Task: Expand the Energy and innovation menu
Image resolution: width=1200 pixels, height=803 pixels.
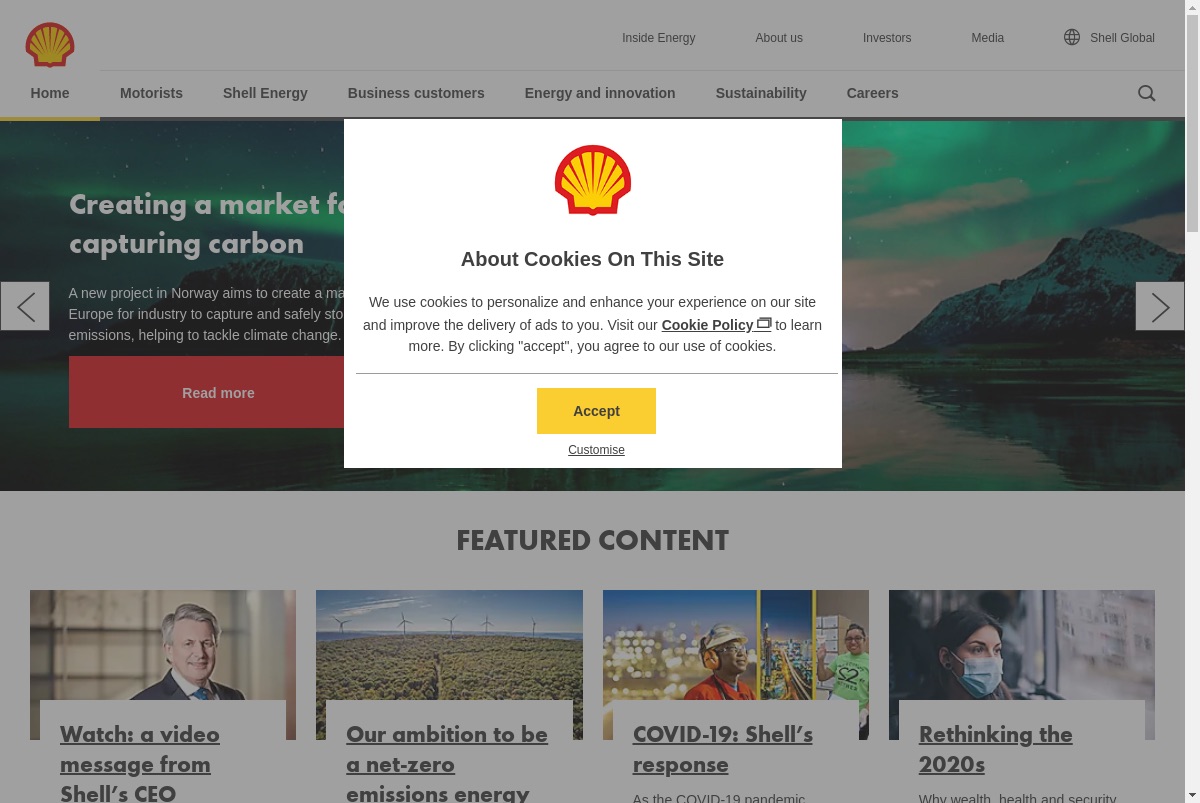Action: 600,93
